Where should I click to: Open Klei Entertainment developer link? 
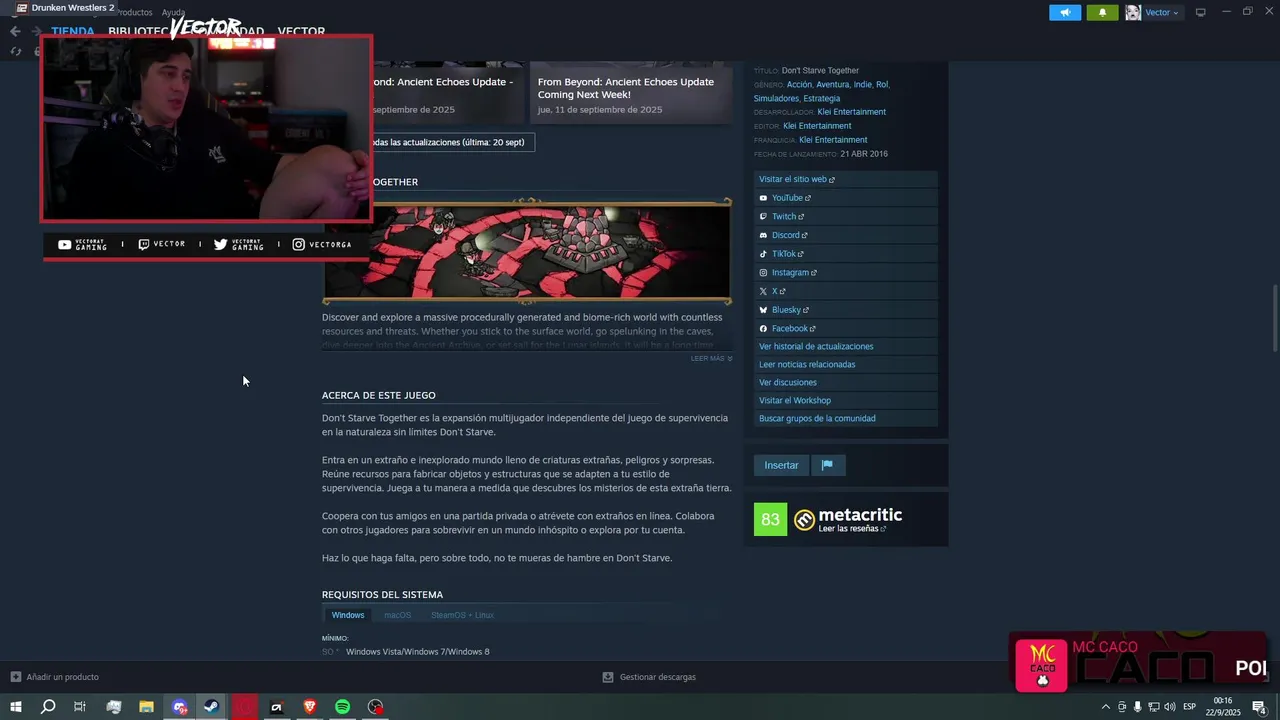(x=851, y=112)
